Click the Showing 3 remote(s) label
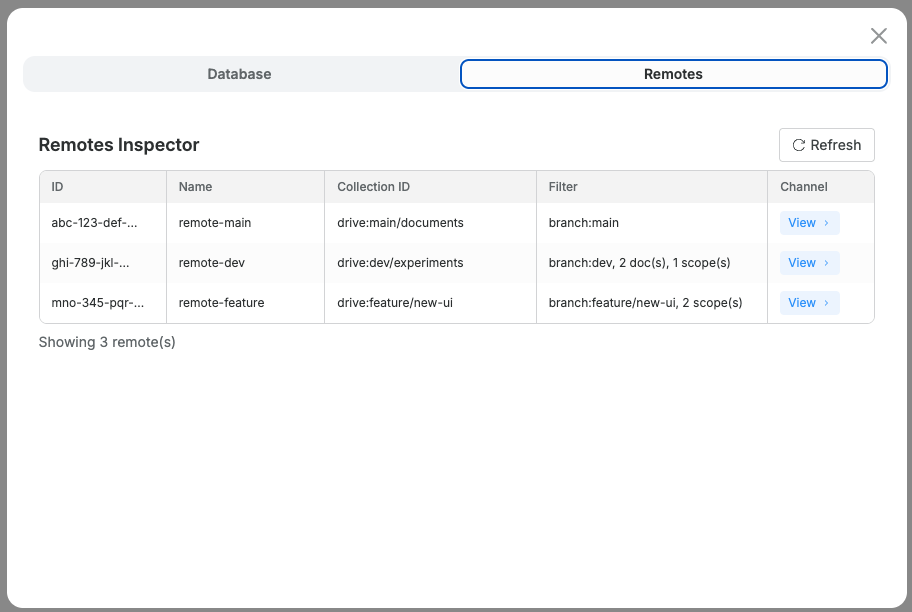This screenshot has width=912, height=612. (x=106, y=342)
